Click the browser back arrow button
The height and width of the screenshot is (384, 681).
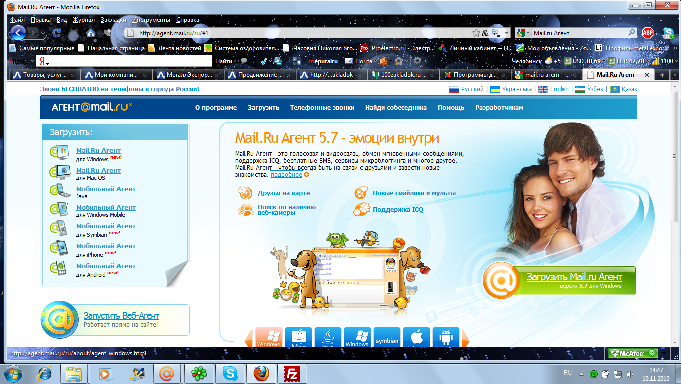coord(18,33)
